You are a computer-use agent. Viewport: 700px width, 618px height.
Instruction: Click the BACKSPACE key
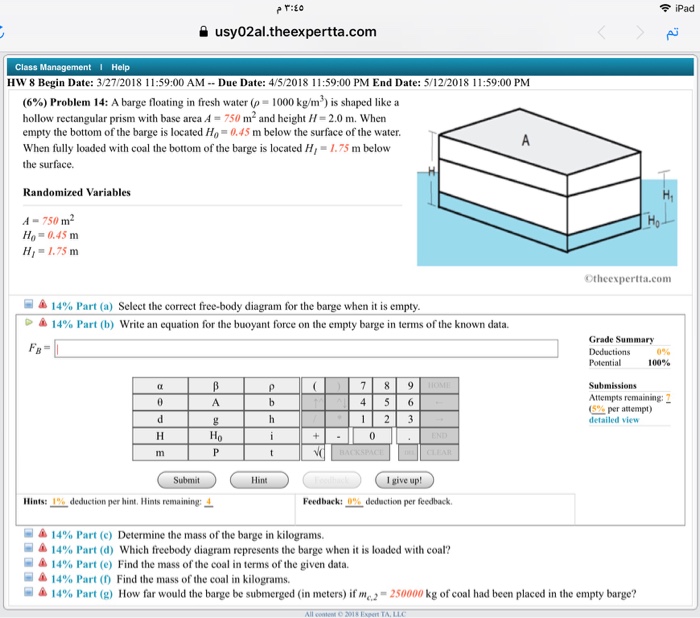pos(361,452)
